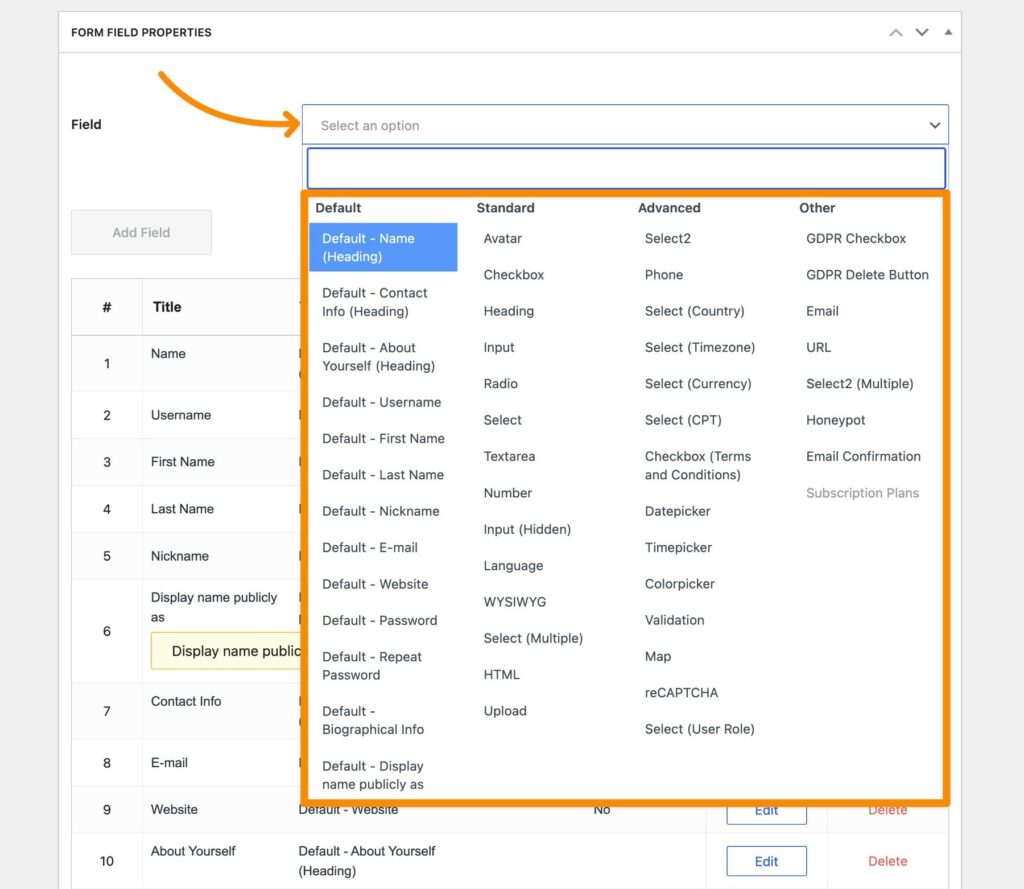
Task: Pick 'Default - Nickname' option
Action: point(383,511)
